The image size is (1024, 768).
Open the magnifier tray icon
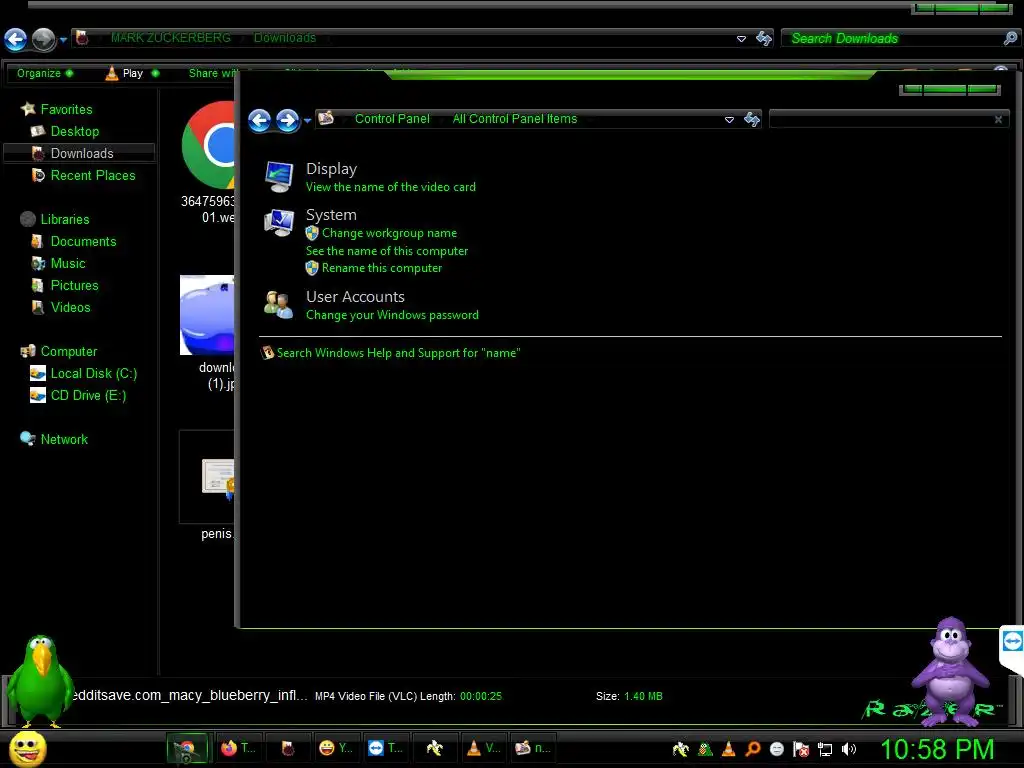click(752, 749)
